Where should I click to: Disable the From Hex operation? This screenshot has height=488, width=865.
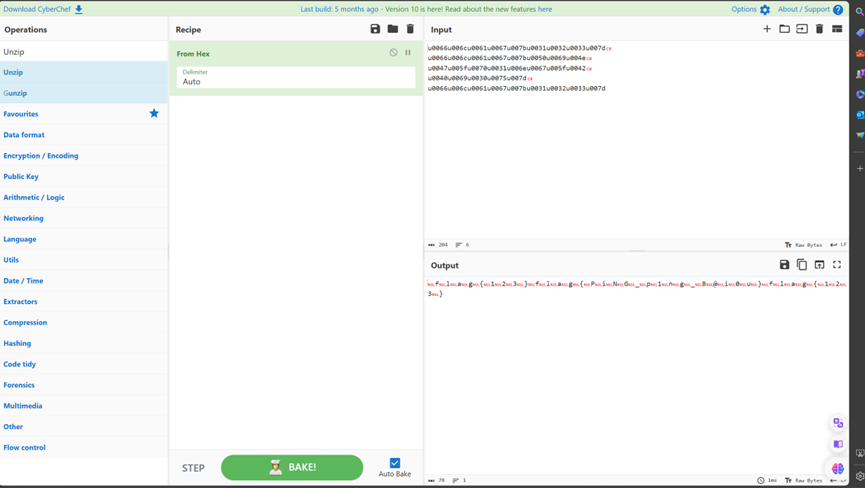tap(393, 52)
